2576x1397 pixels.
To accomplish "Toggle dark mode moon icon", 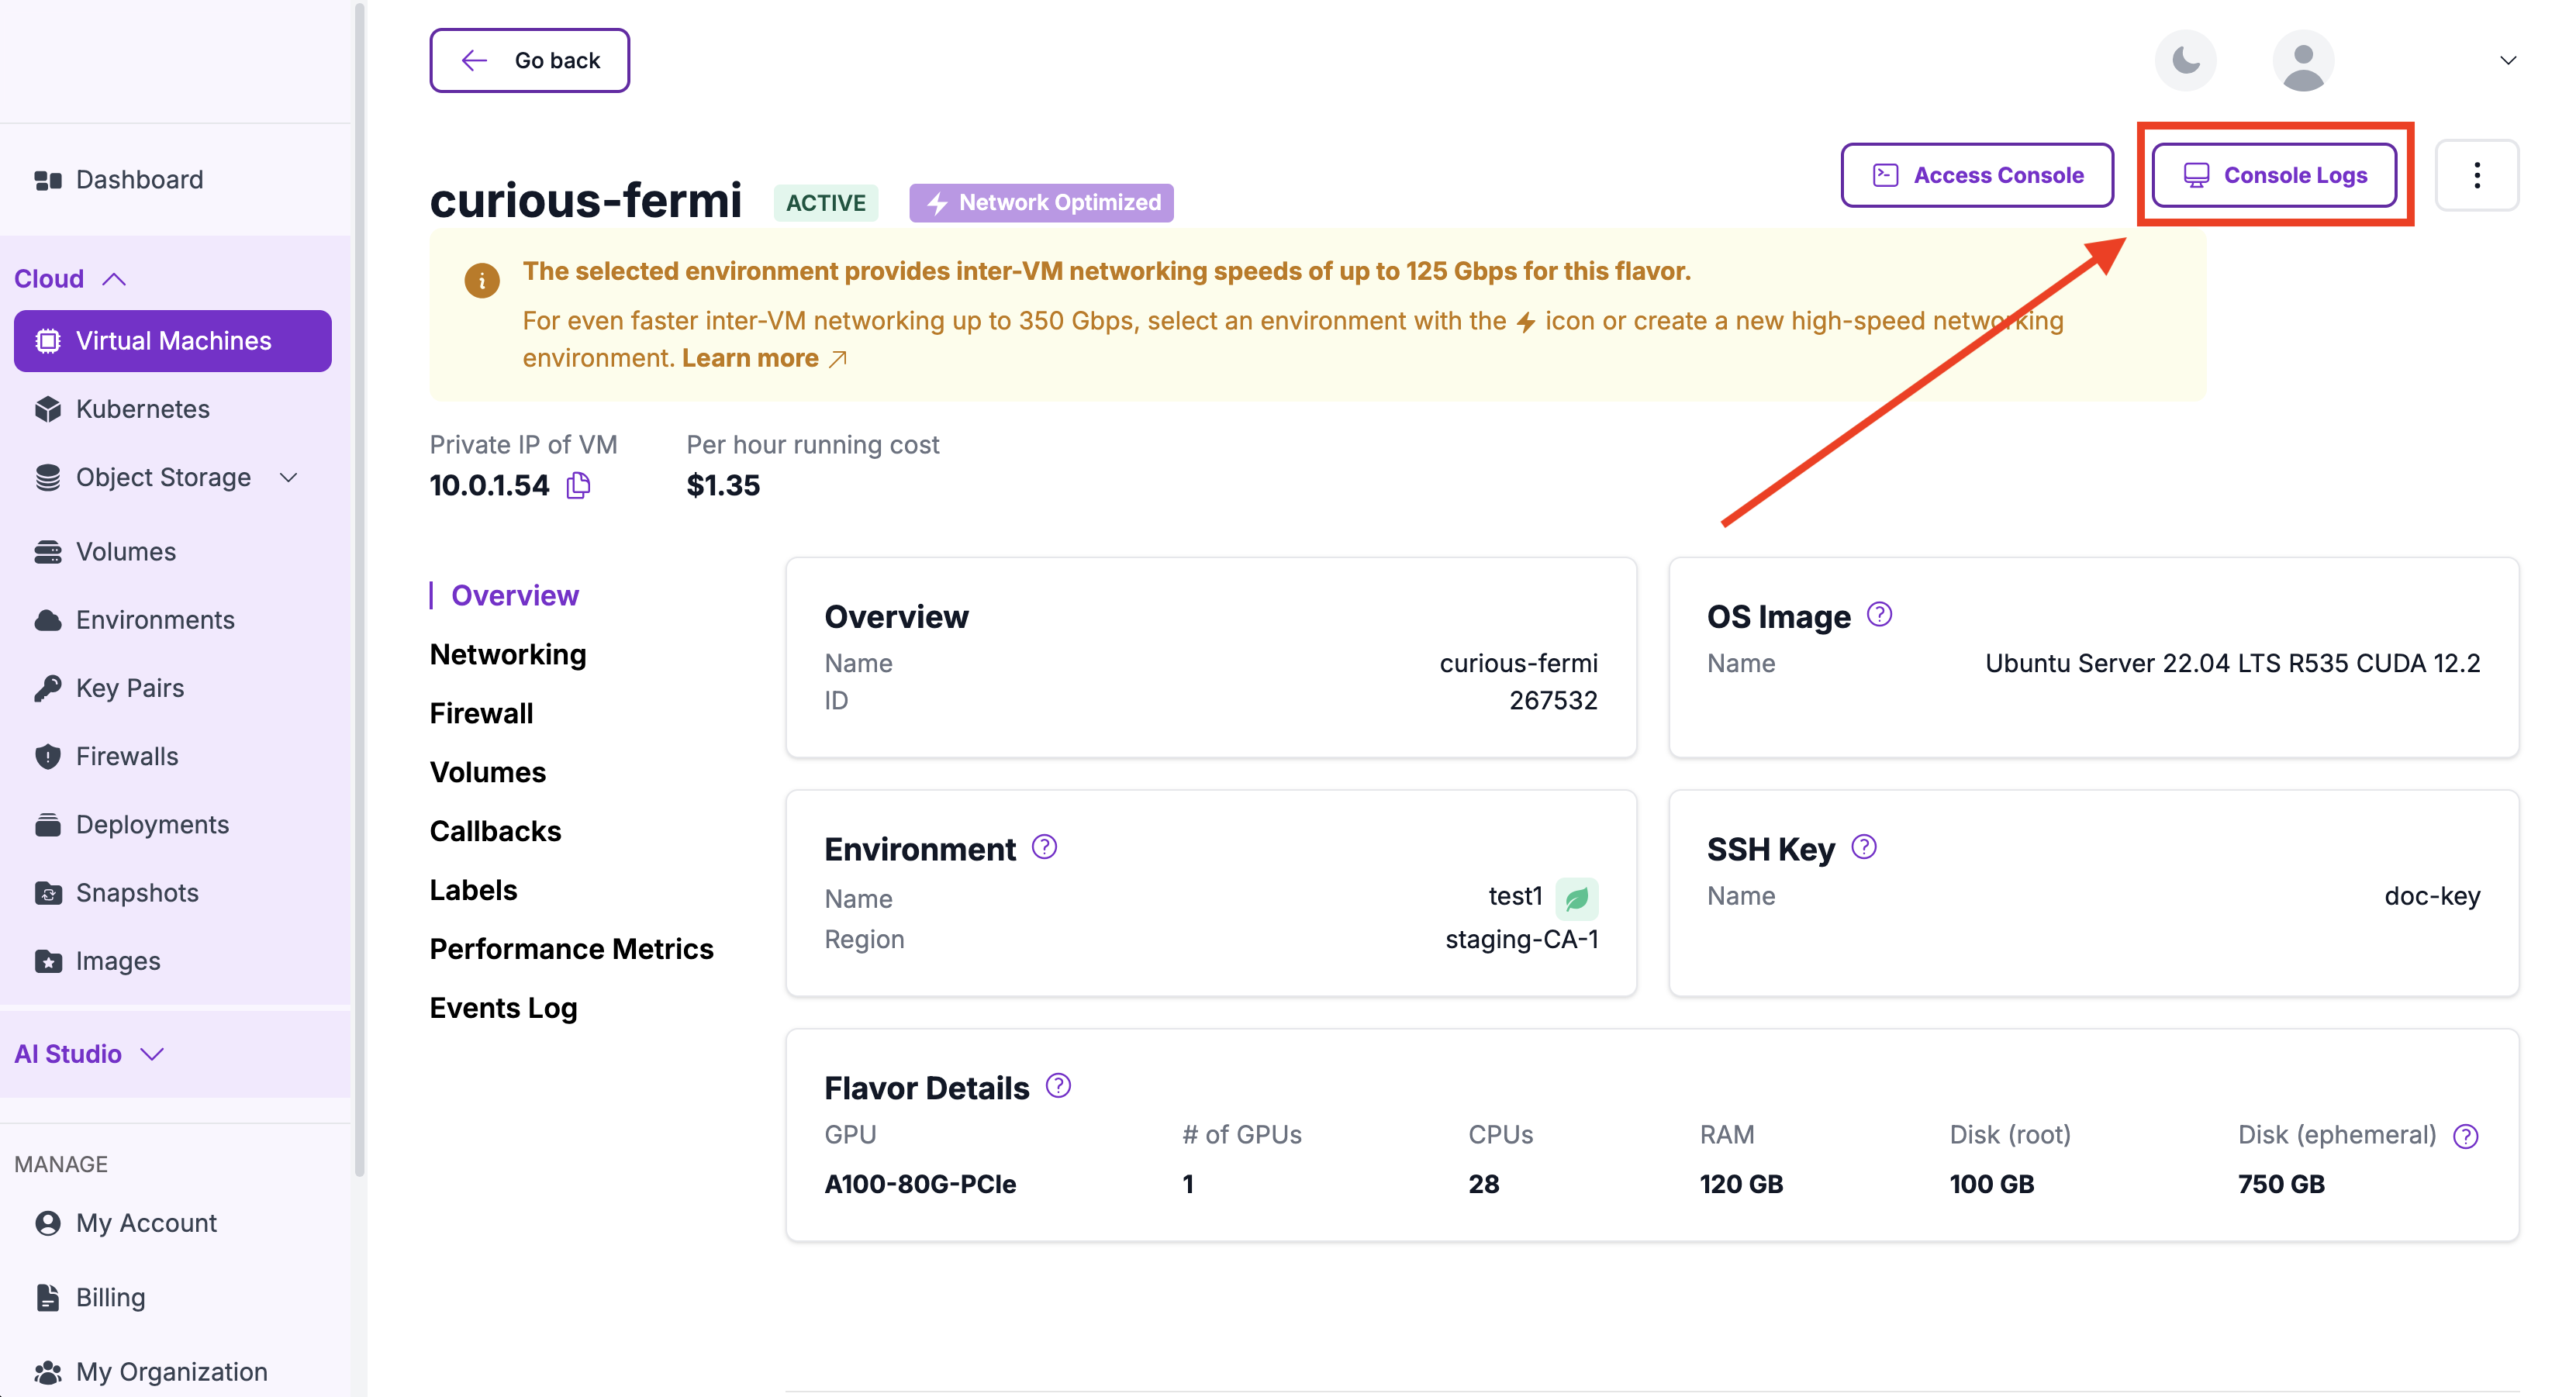I will [x=2185, y=60].
